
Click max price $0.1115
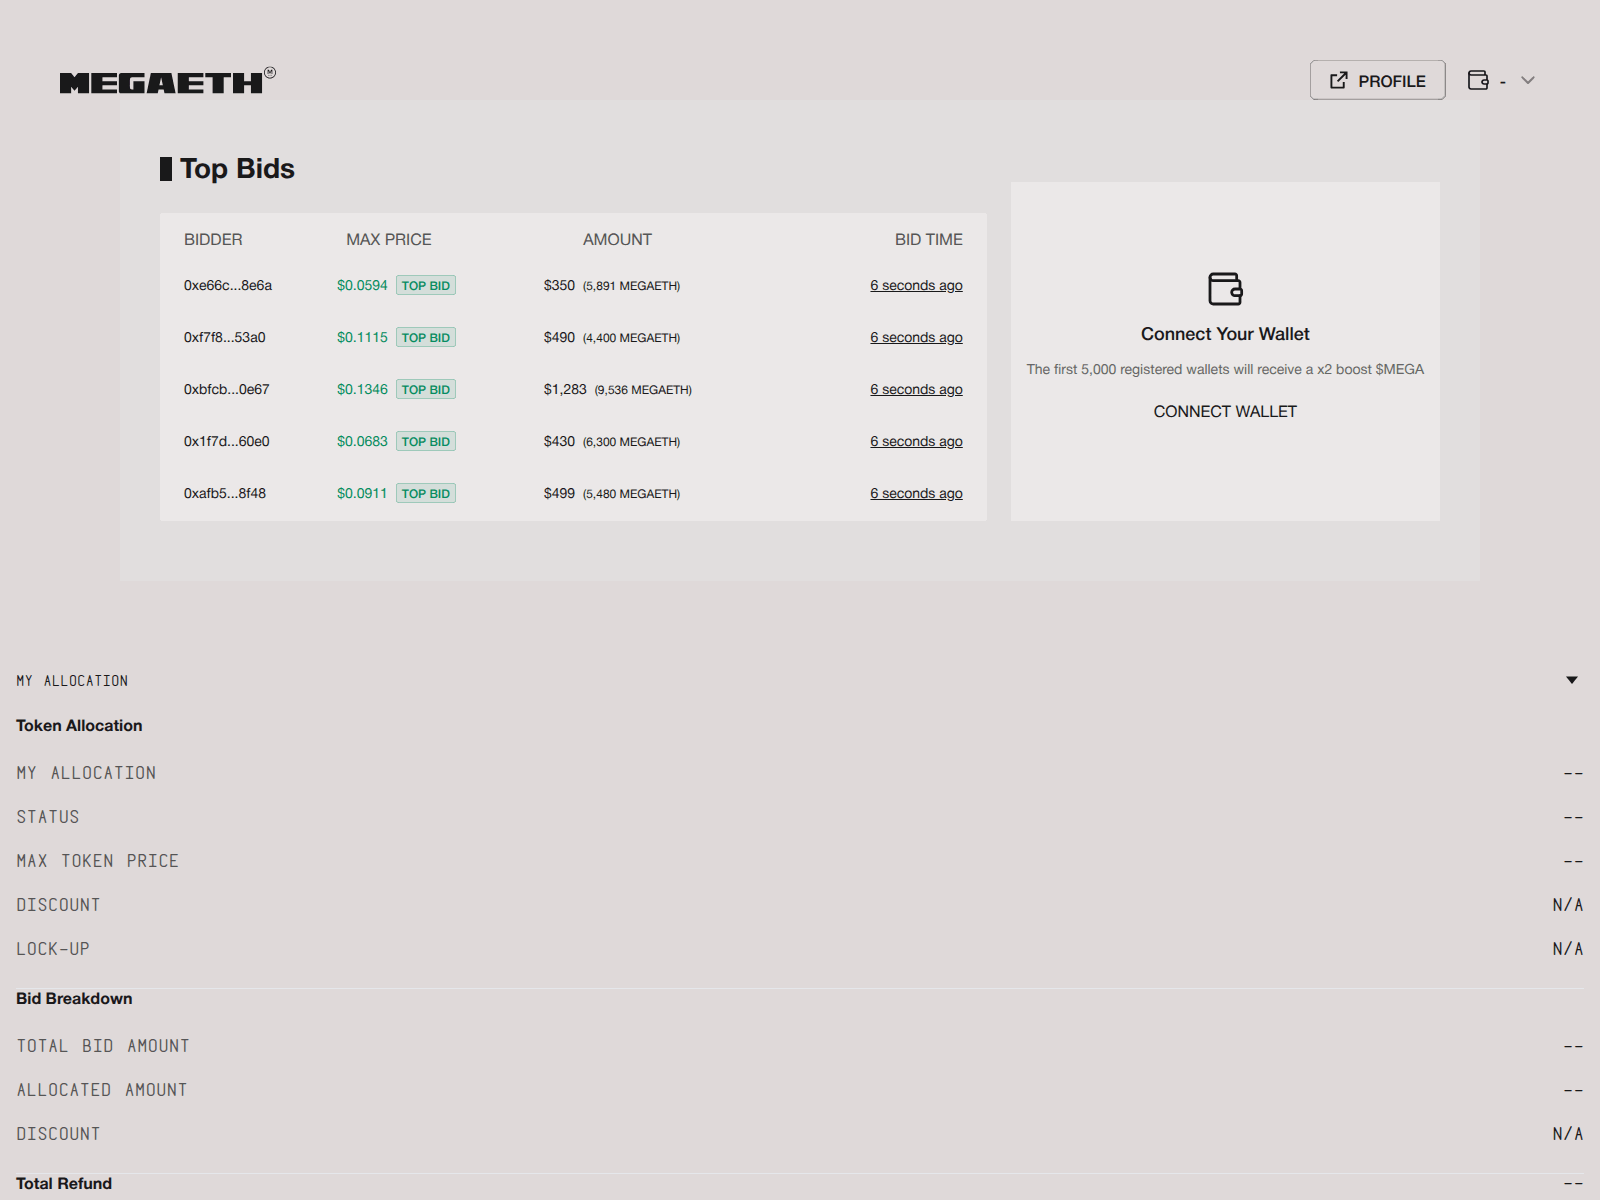click(x=362, y=337)
